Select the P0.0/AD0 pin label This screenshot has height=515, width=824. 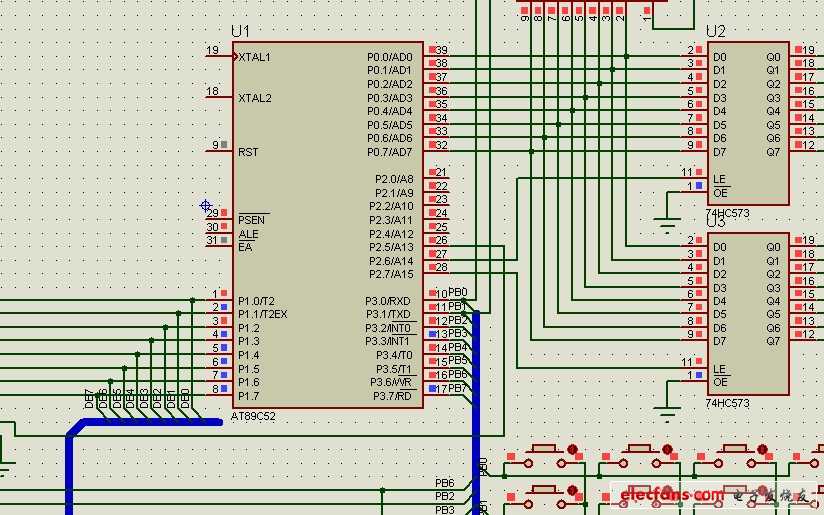[390, 57]
